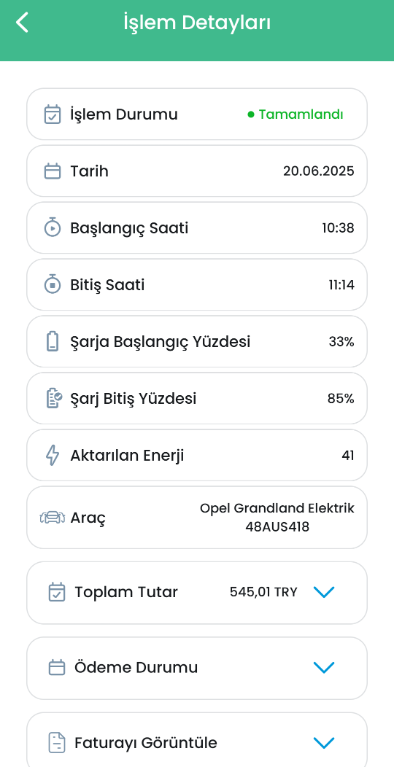Click the İşlem Detayları header title
This screenshot has height=767, width=394.
(197, 23)
